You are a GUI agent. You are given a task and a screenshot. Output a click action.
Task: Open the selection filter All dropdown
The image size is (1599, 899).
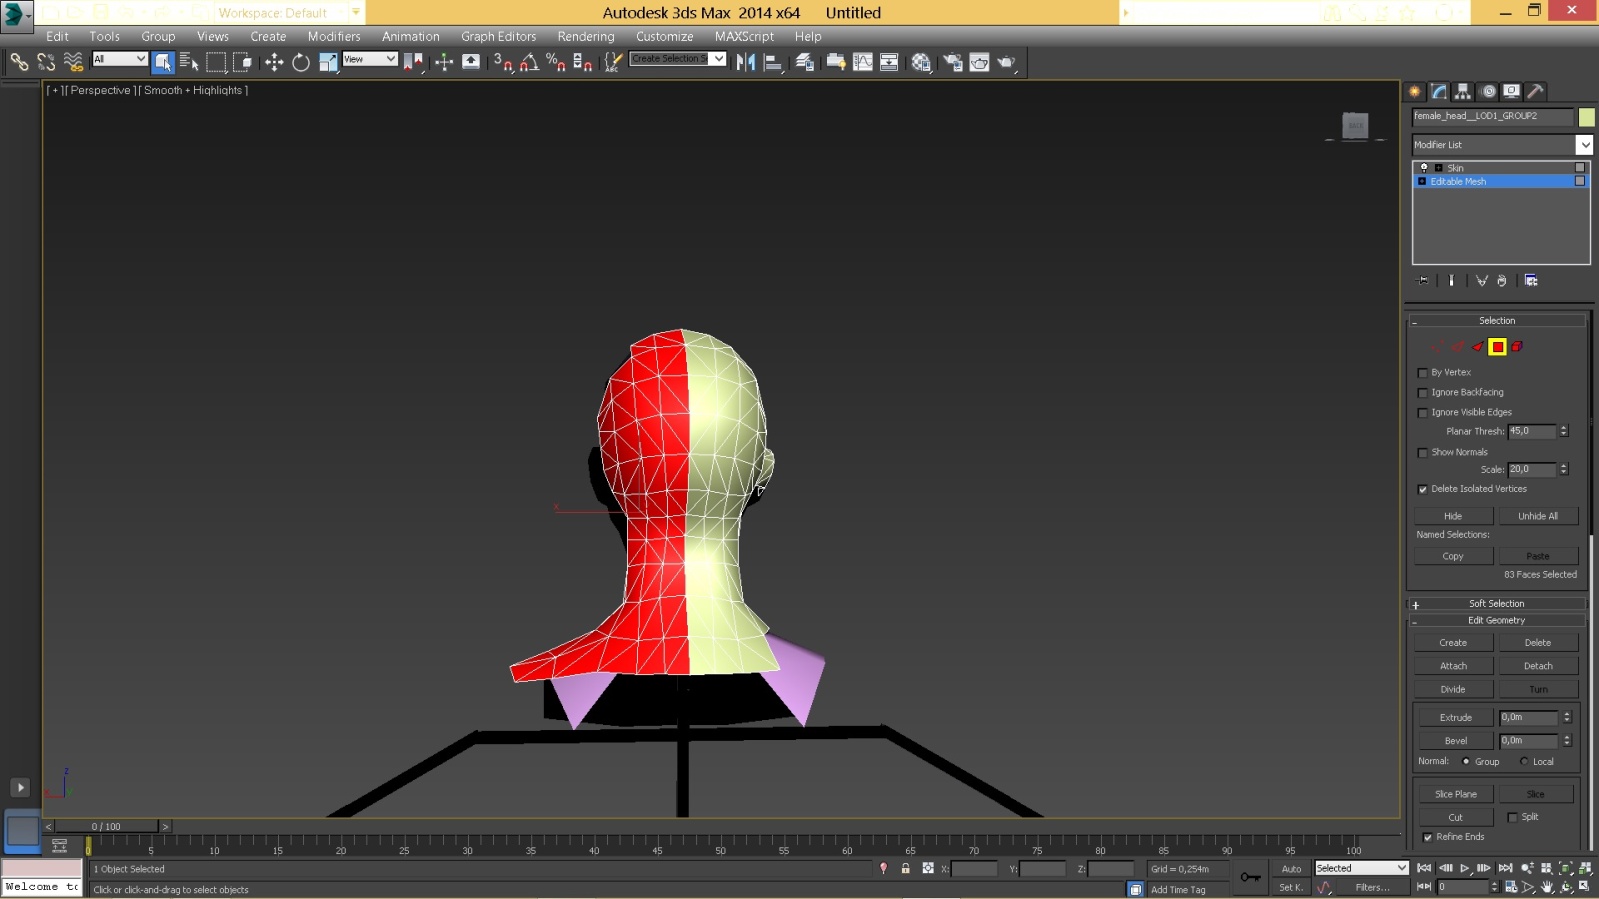pyautogui.click(x=120, y=59)
